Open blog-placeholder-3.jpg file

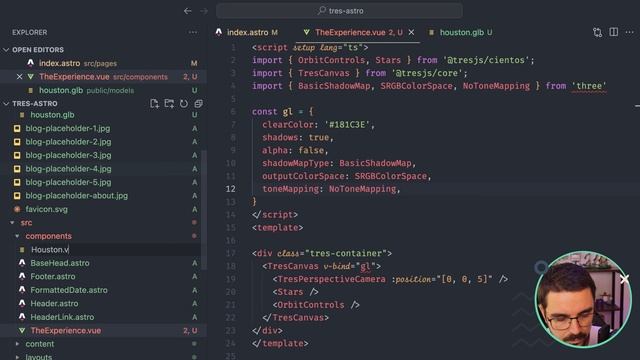[101, 156]
